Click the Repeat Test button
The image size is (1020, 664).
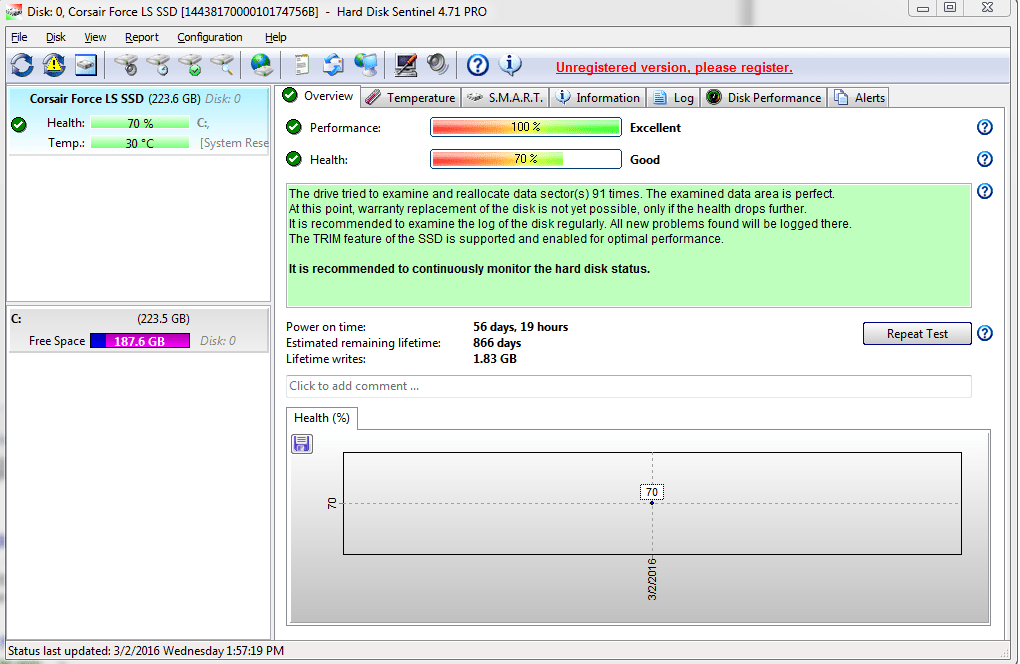(917, 334)
